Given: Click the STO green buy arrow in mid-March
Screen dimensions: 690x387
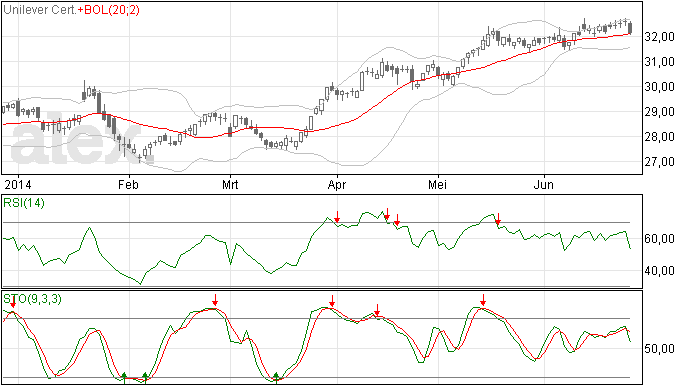Looking at the screenshot, I should tap(276, 377).
